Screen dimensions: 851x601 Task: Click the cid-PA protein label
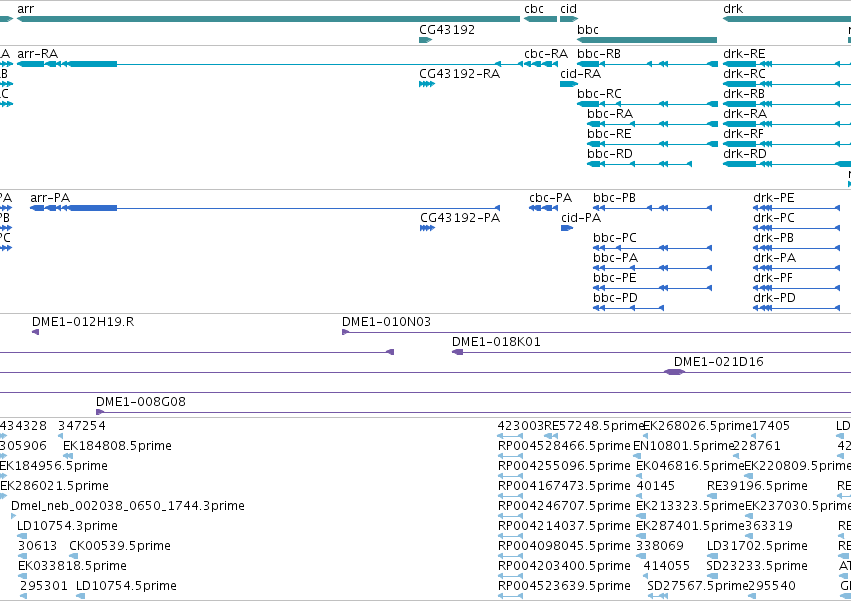581,218
